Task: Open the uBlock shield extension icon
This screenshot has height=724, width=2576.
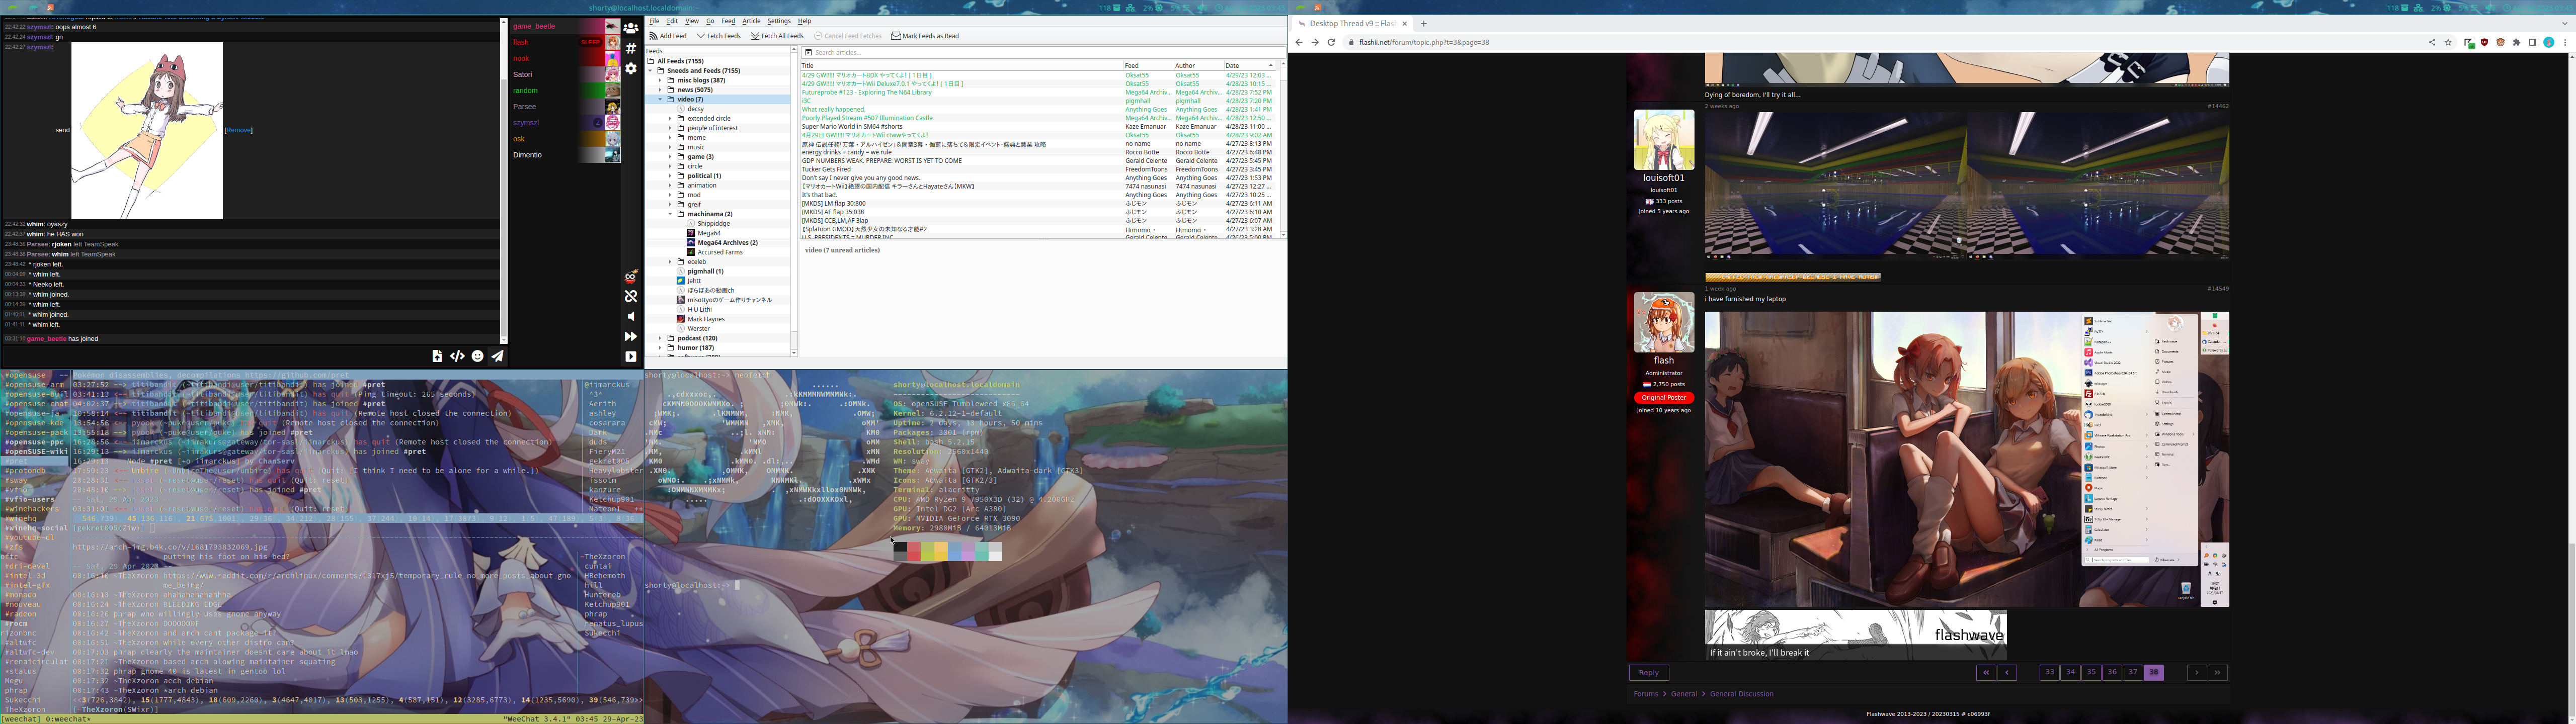Action: [2484, 42]
